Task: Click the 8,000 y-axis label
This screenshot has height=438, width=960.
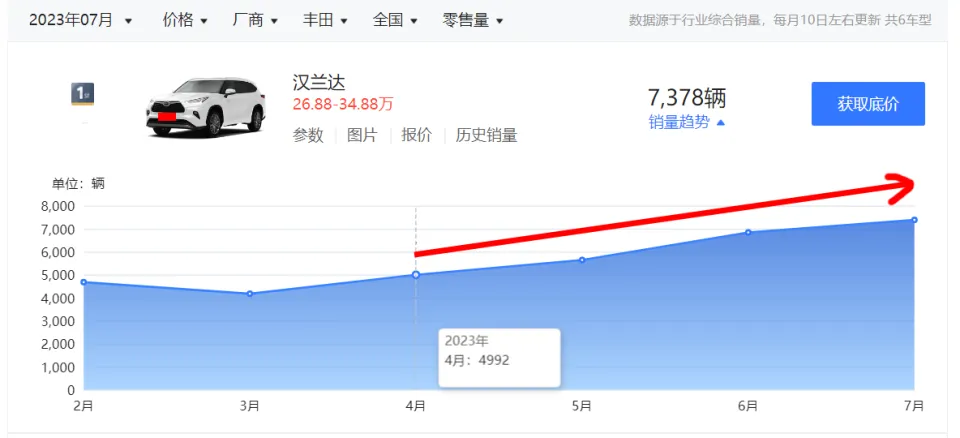Action: [58, 206]
